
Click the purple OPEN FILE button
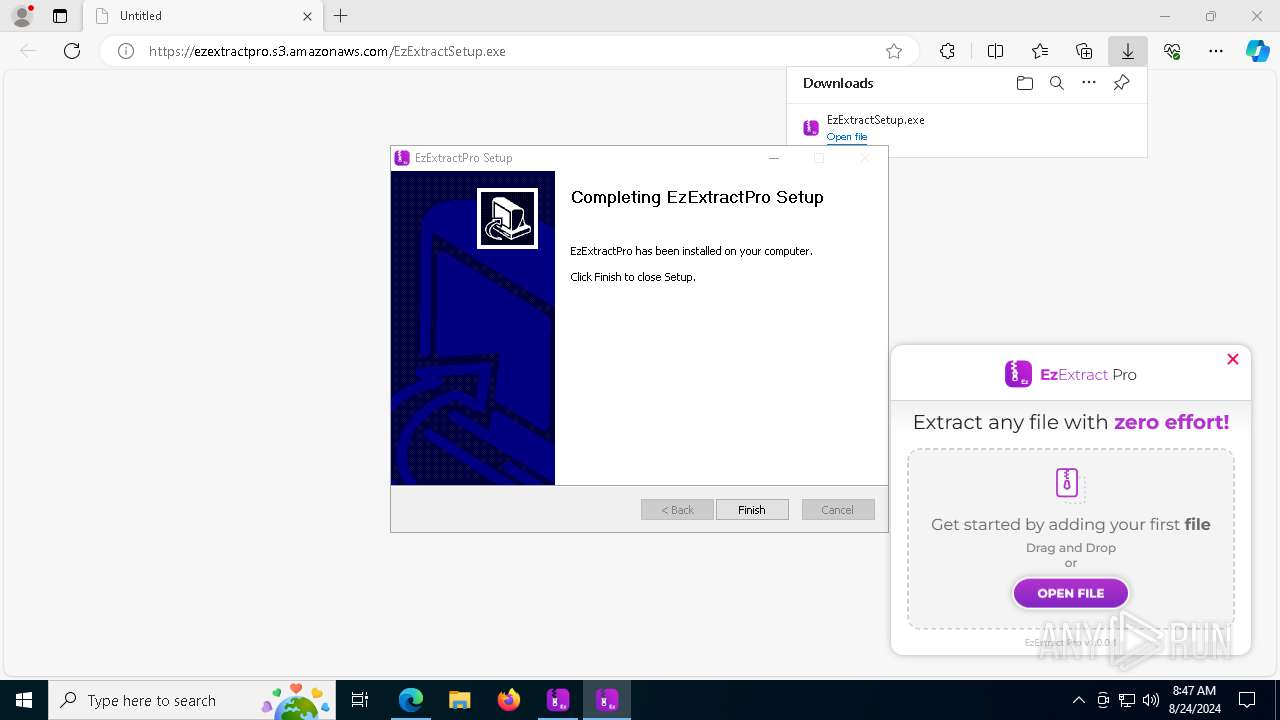[1071, 593]
